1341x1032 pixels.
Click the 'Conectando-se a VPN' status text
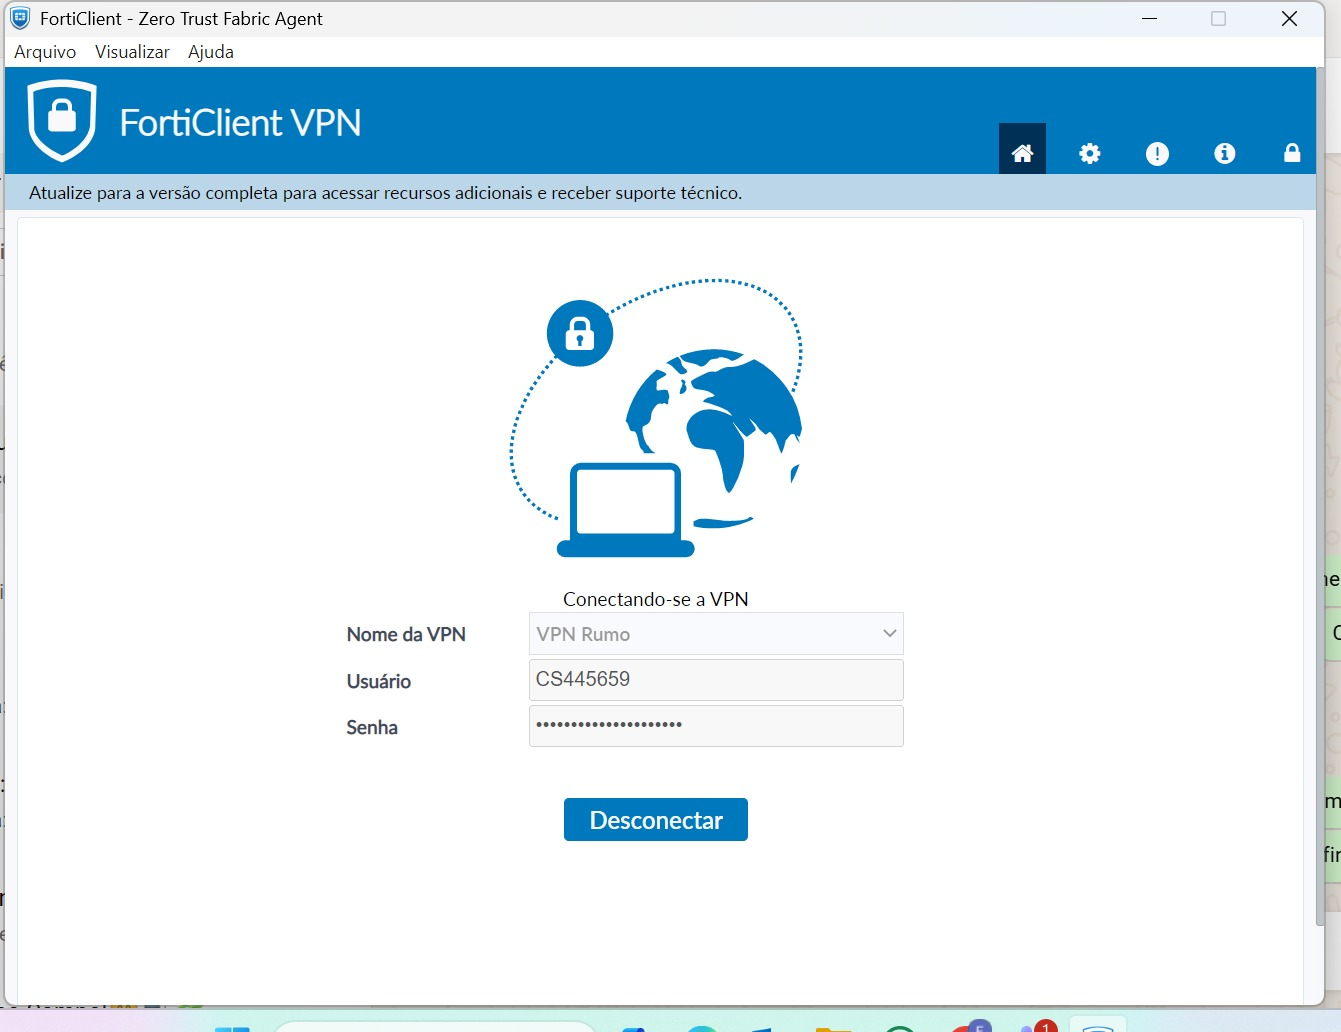(656, 599)
